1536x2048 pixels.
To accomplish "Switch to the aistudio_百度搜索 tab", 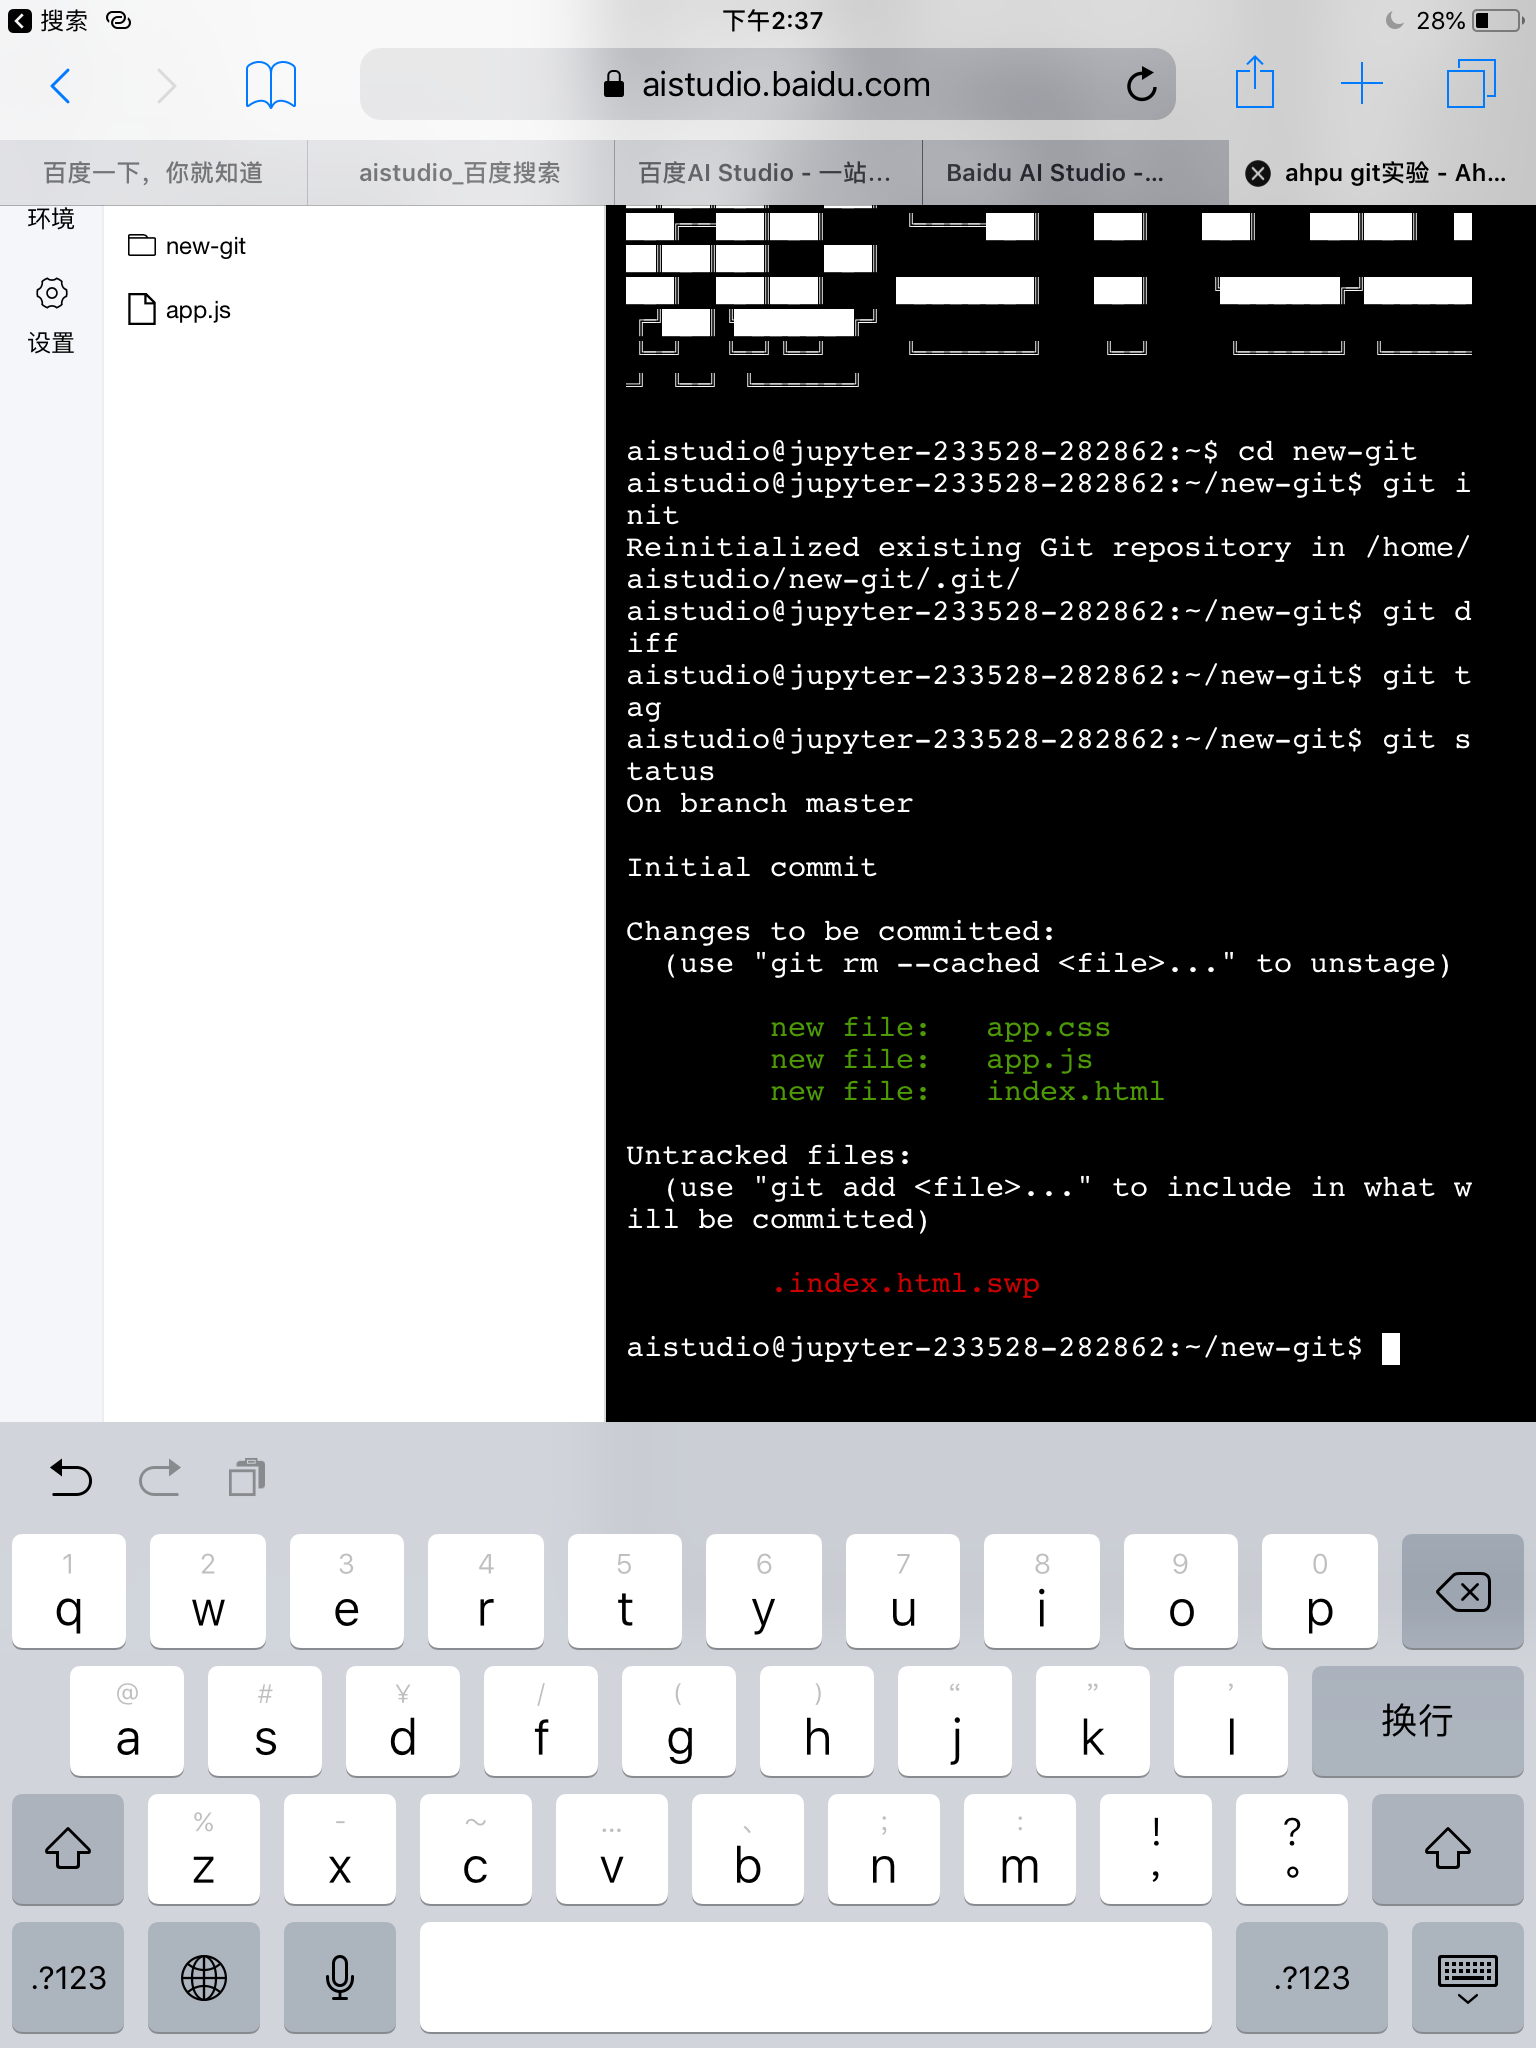I will 460,173.
